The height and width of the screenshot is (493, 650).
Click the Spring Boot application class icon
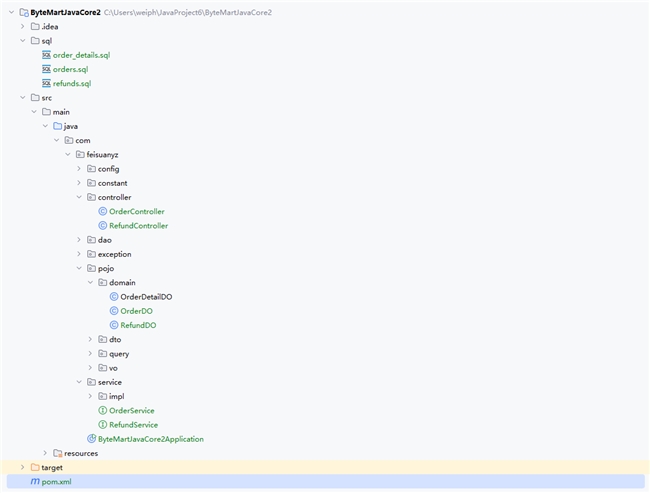pos(92,439)
